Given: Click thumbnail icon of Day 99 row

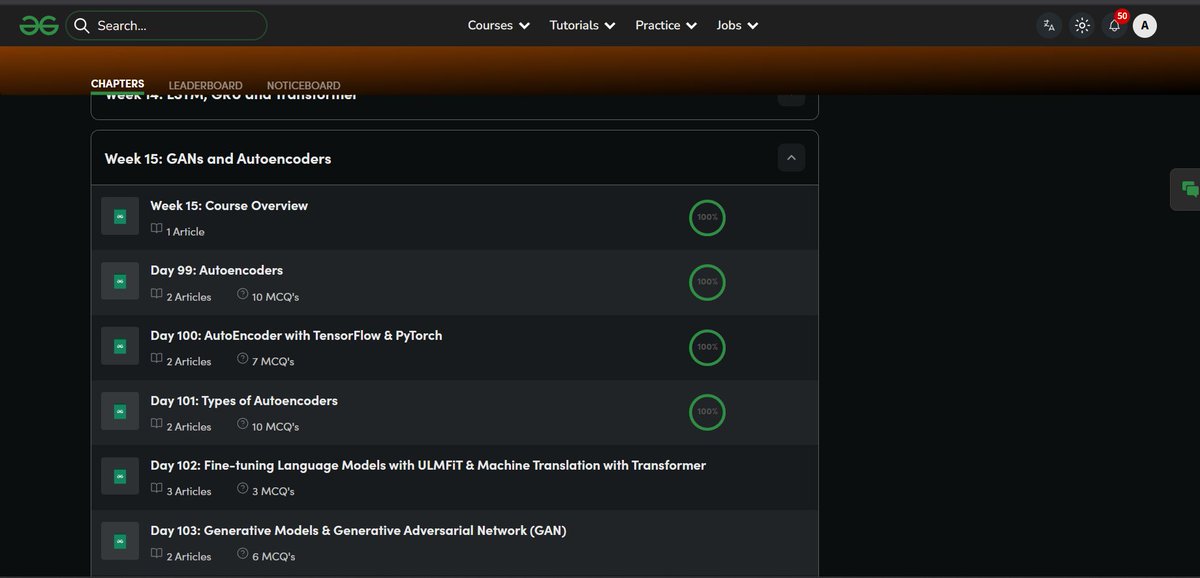Looking at the screenshot, I should [120, 282].
